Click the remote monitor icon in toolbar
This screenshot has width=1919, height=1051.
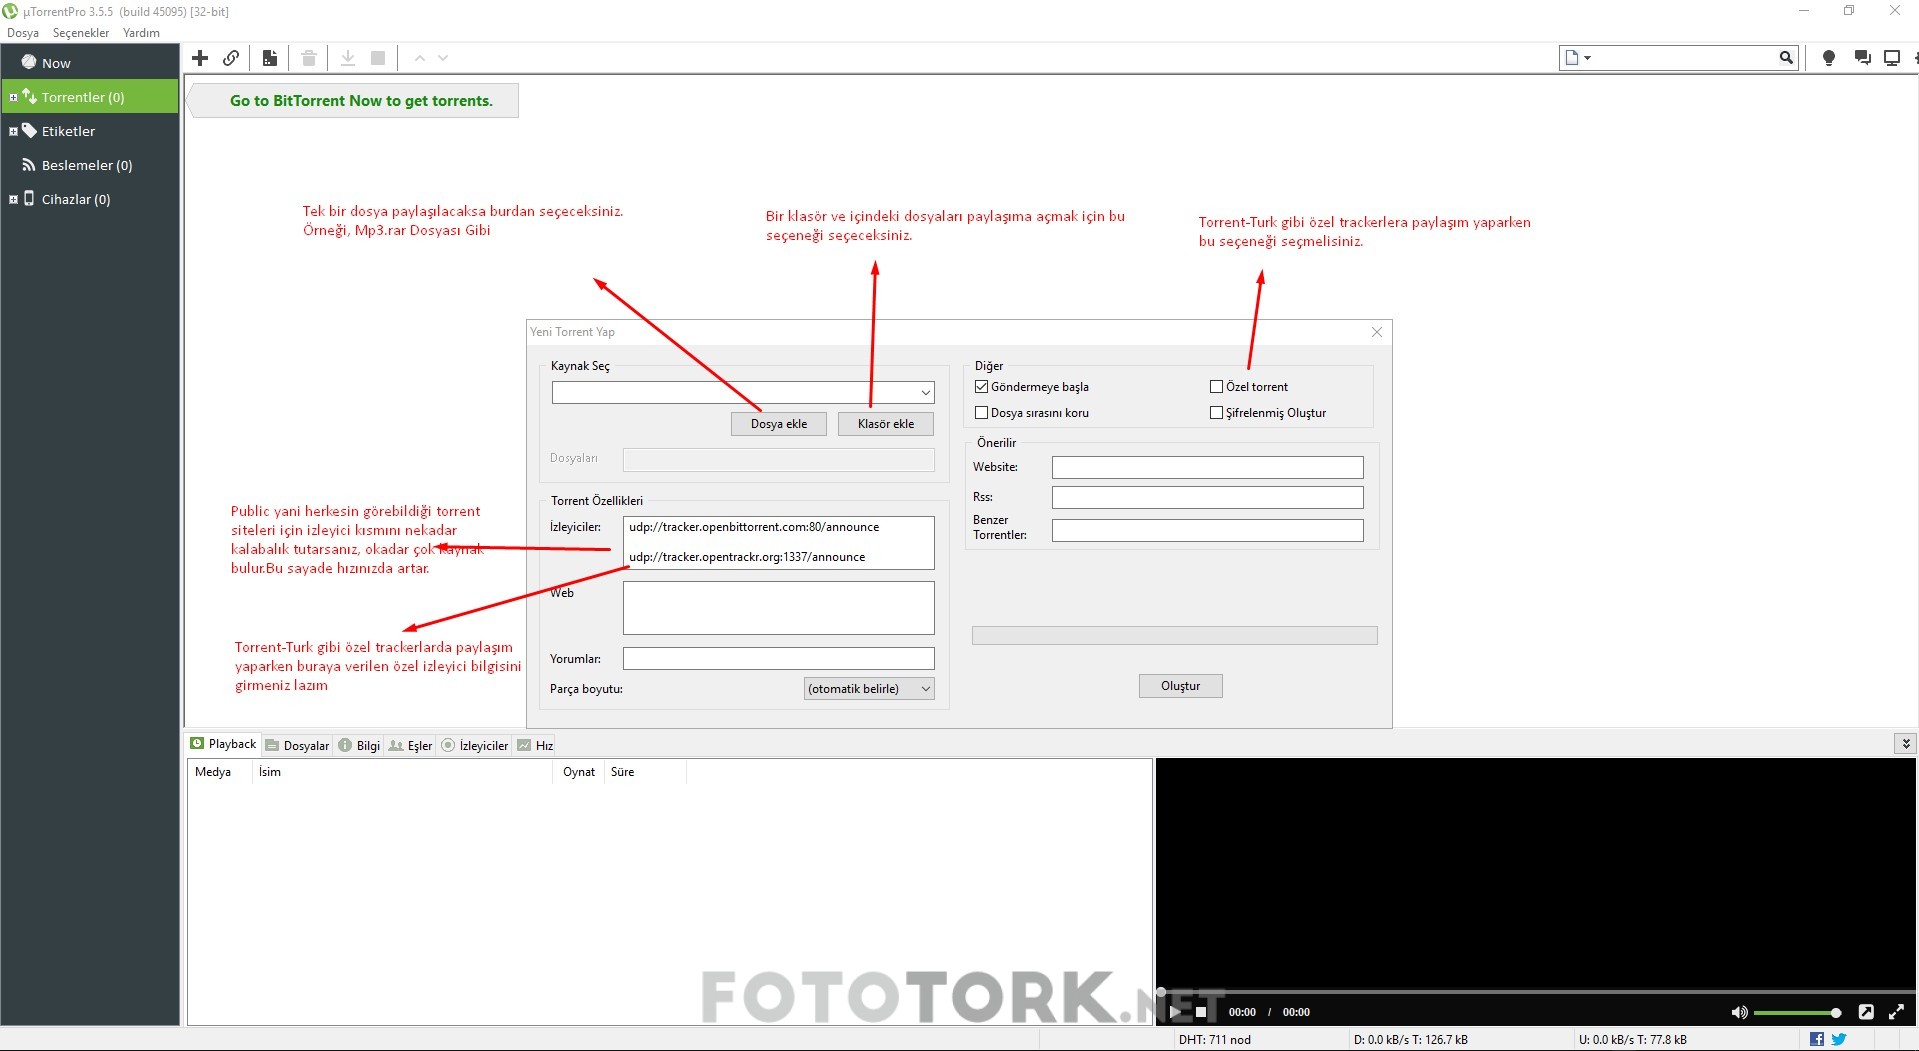(x=1892, y=58)
